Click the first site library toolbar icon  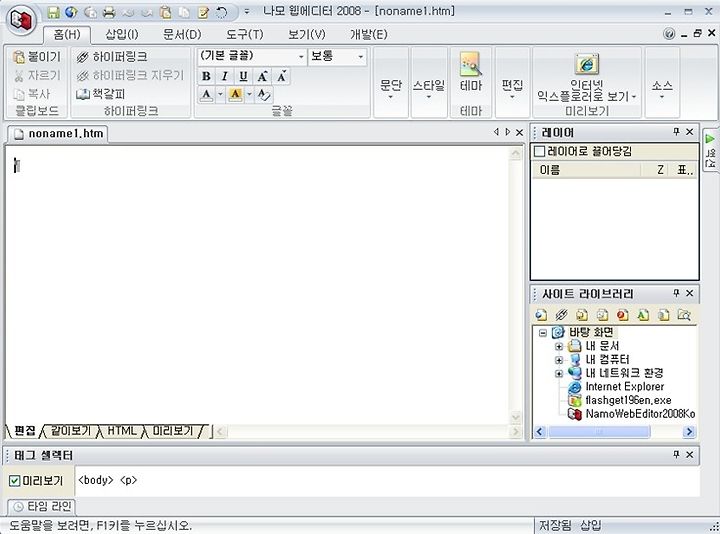point(541,315)
